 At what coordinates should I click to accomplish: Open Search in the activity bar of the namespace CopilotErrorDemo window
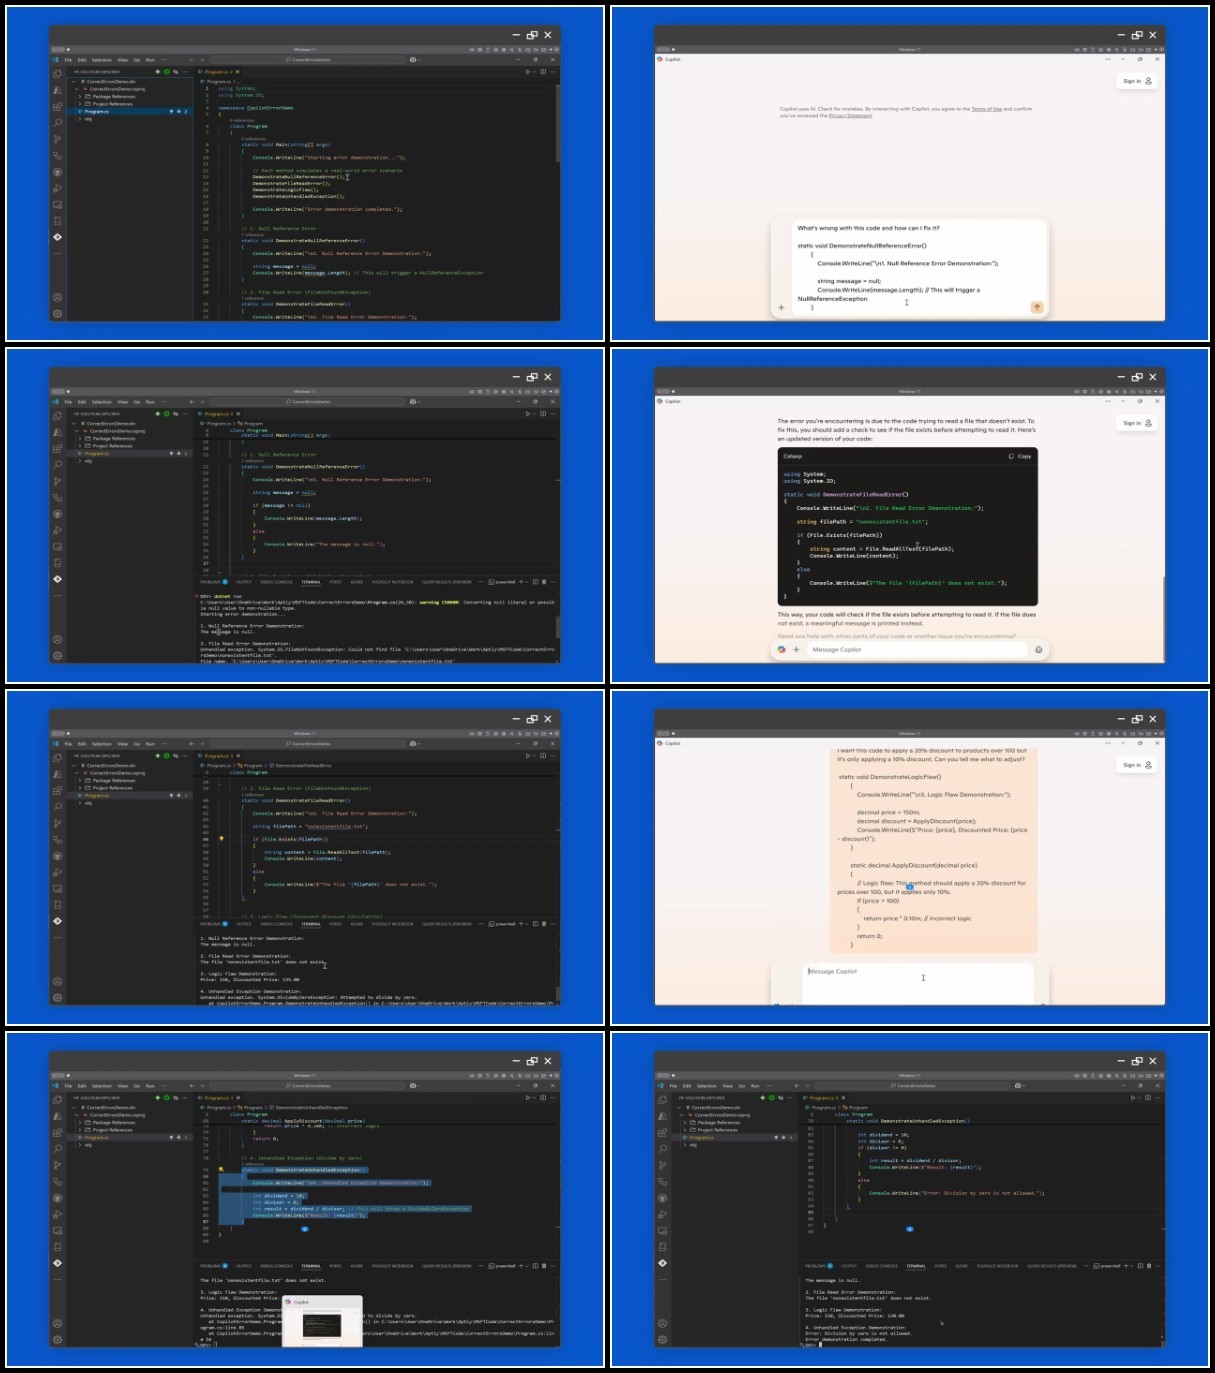pos(57,123)
